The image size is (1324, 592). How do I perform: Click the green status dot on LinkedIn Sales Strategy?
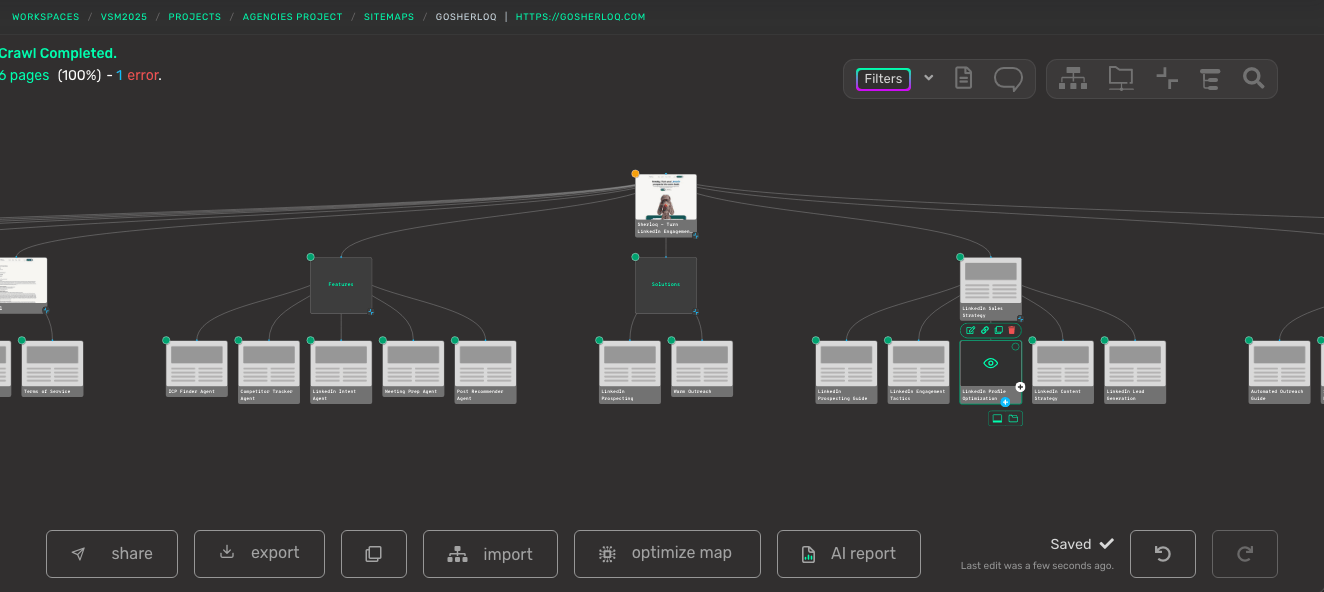coord(960,257)
